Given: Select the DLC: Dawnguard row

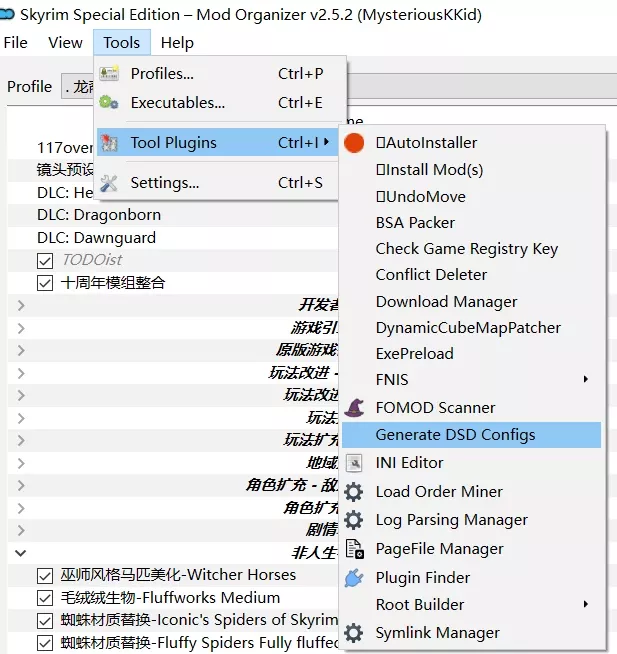Looking at the screenshot, I should [173, 238].
